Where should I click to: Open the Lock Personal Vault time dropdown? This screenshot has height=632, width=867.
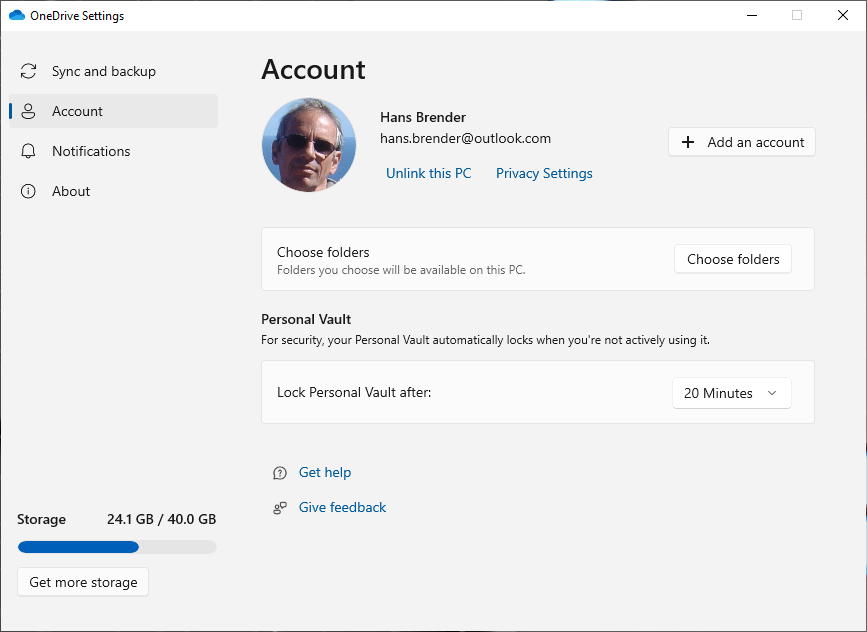click(731, 394)
